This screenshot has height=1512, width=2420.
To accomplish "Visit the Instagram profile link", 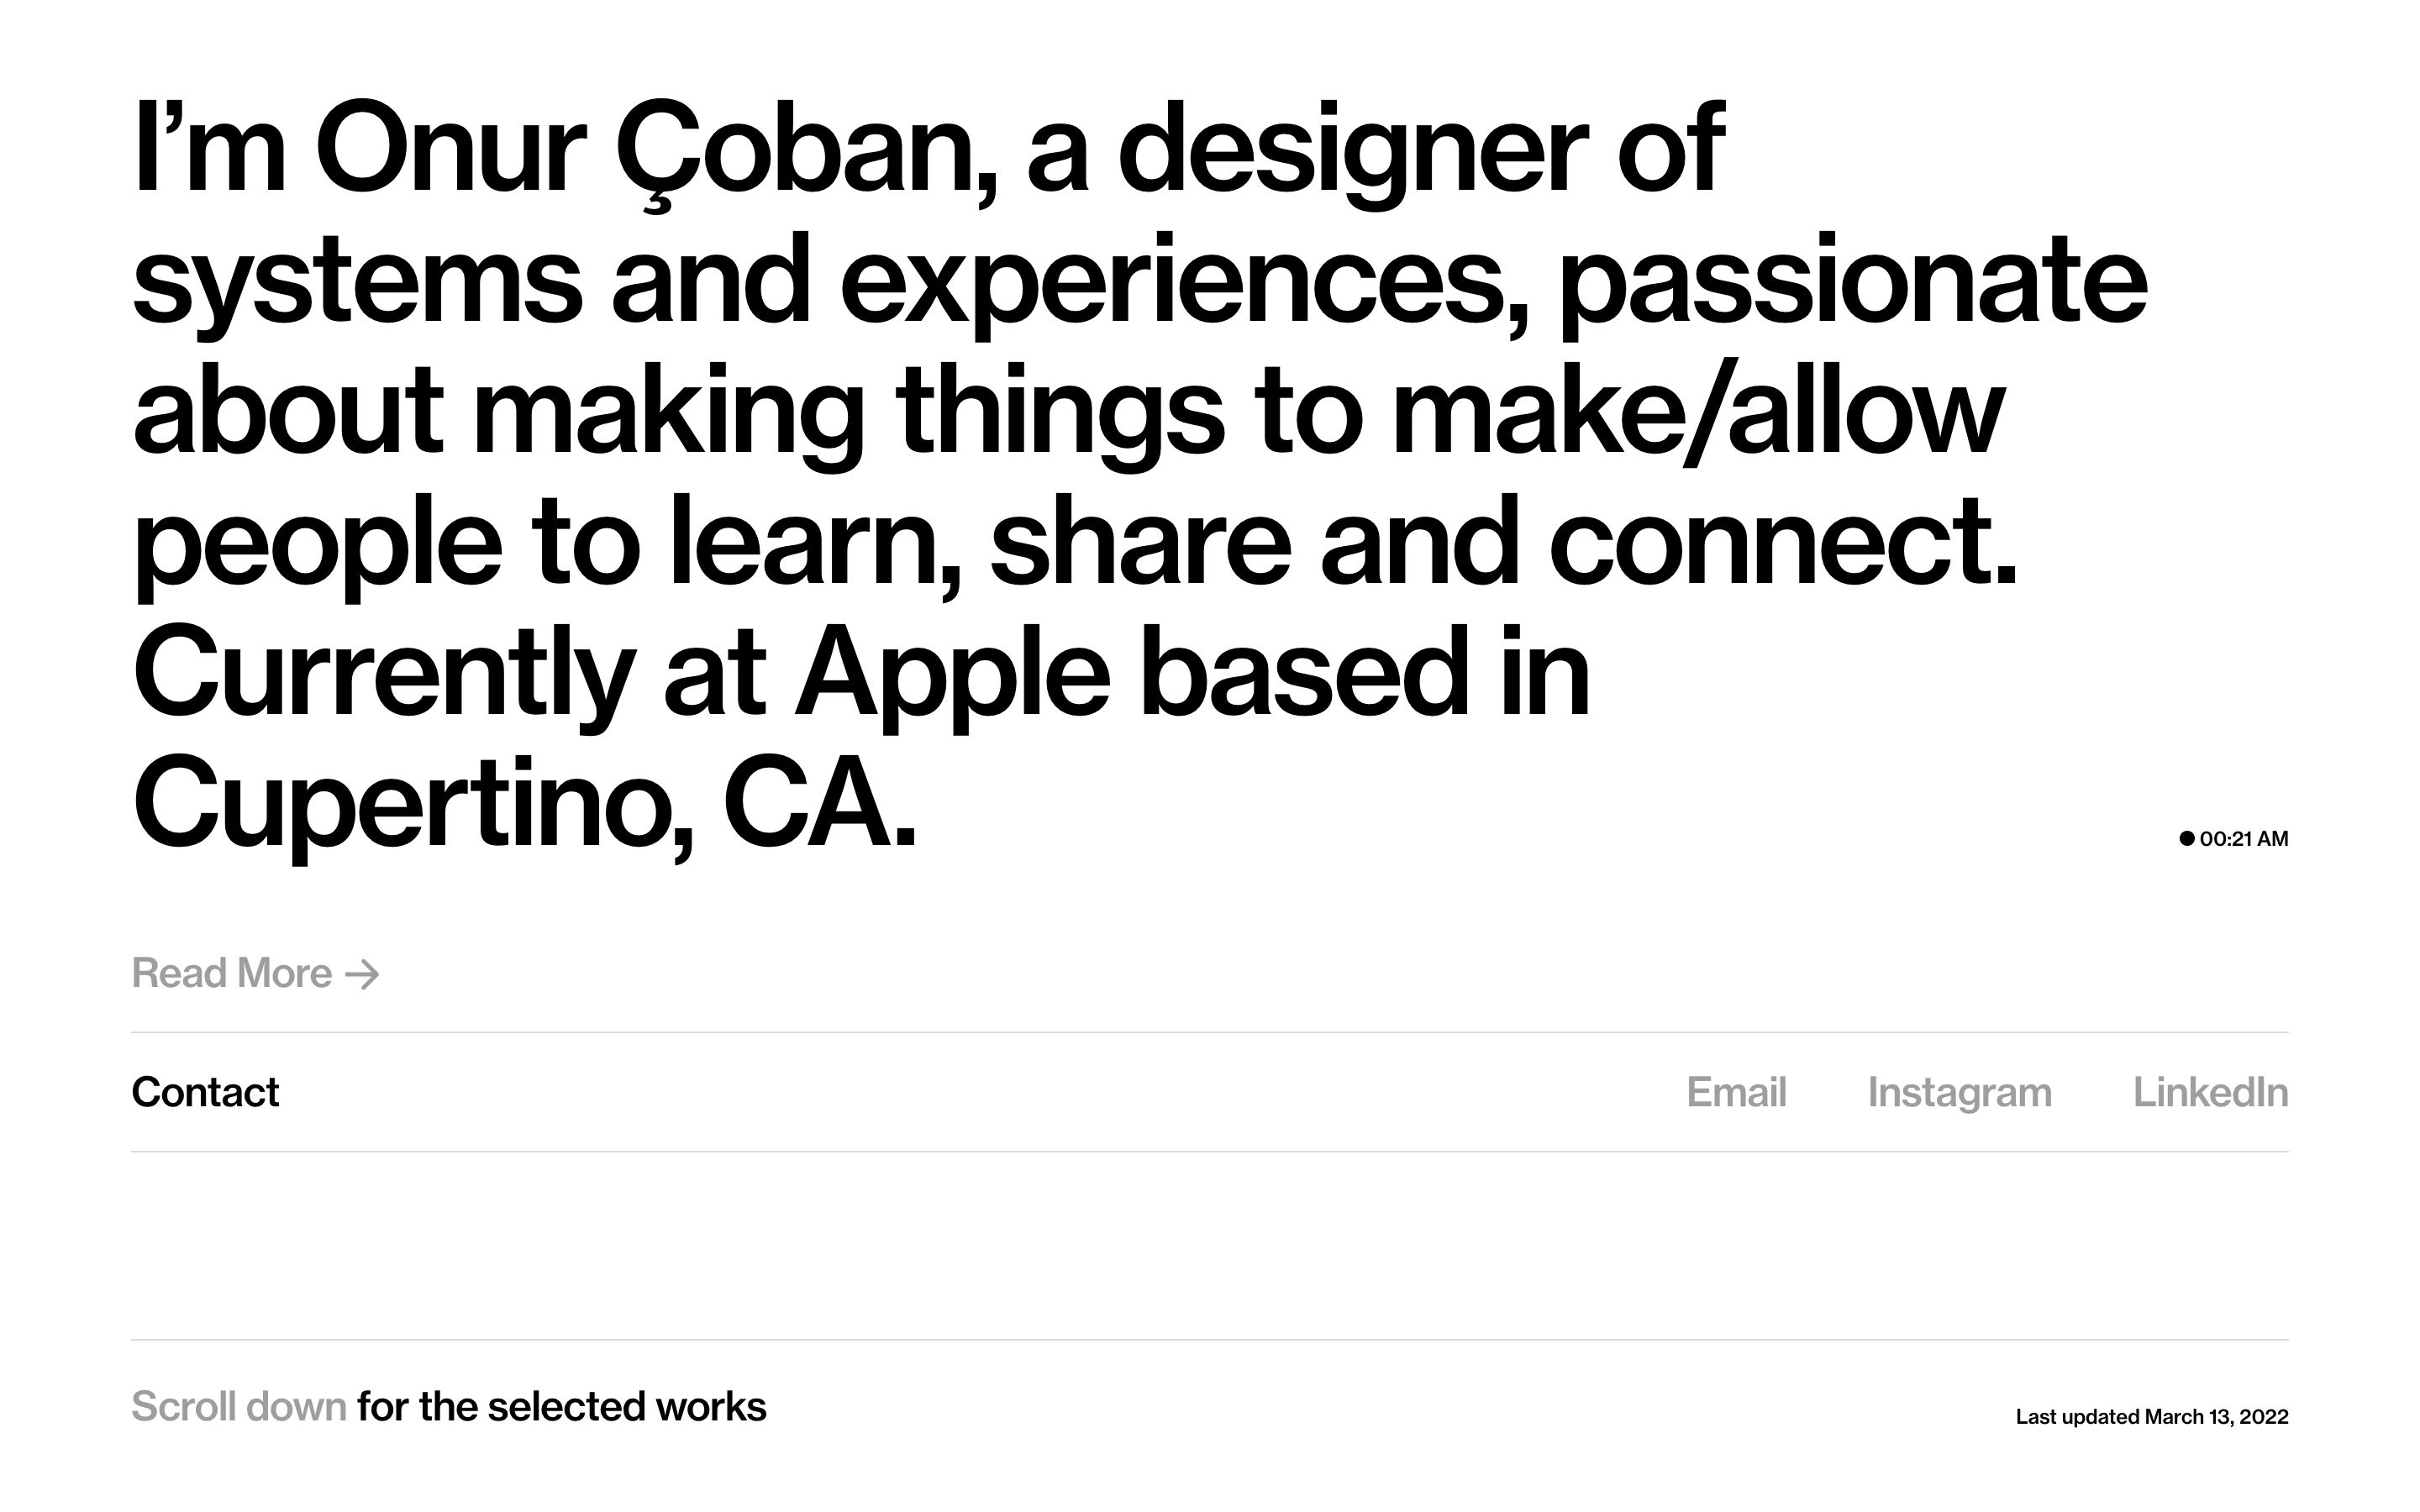I will pyautogui.click(x=1959, y=1092).
